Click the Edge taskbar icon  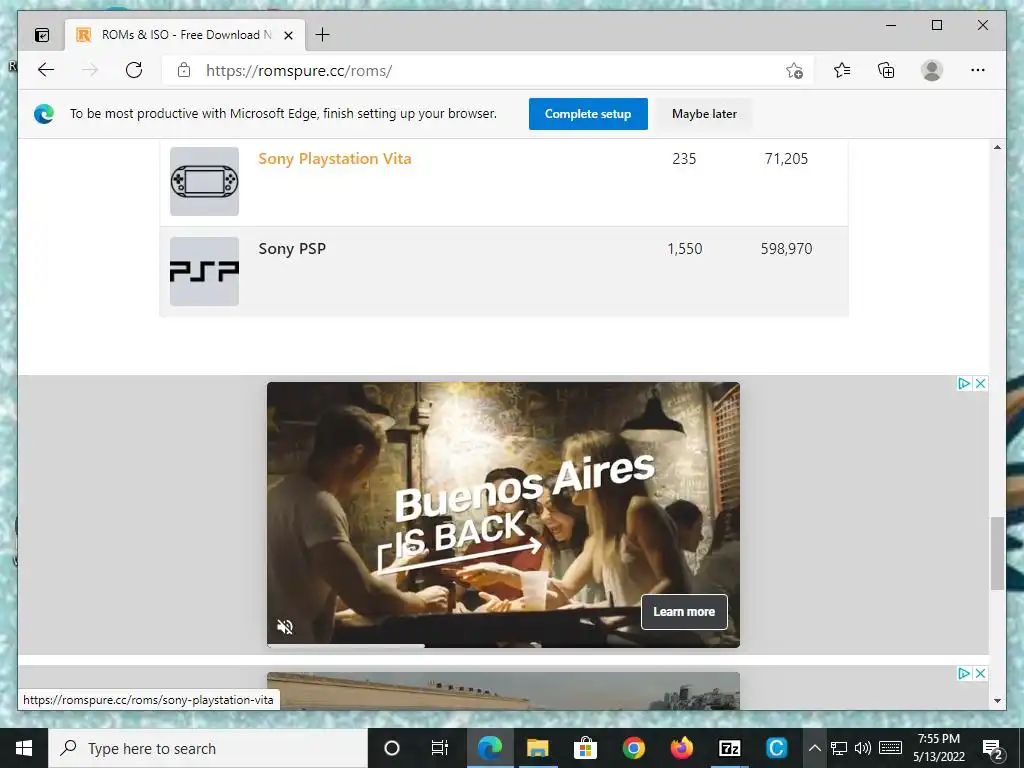pyautogui.click(x=489, y=748)
